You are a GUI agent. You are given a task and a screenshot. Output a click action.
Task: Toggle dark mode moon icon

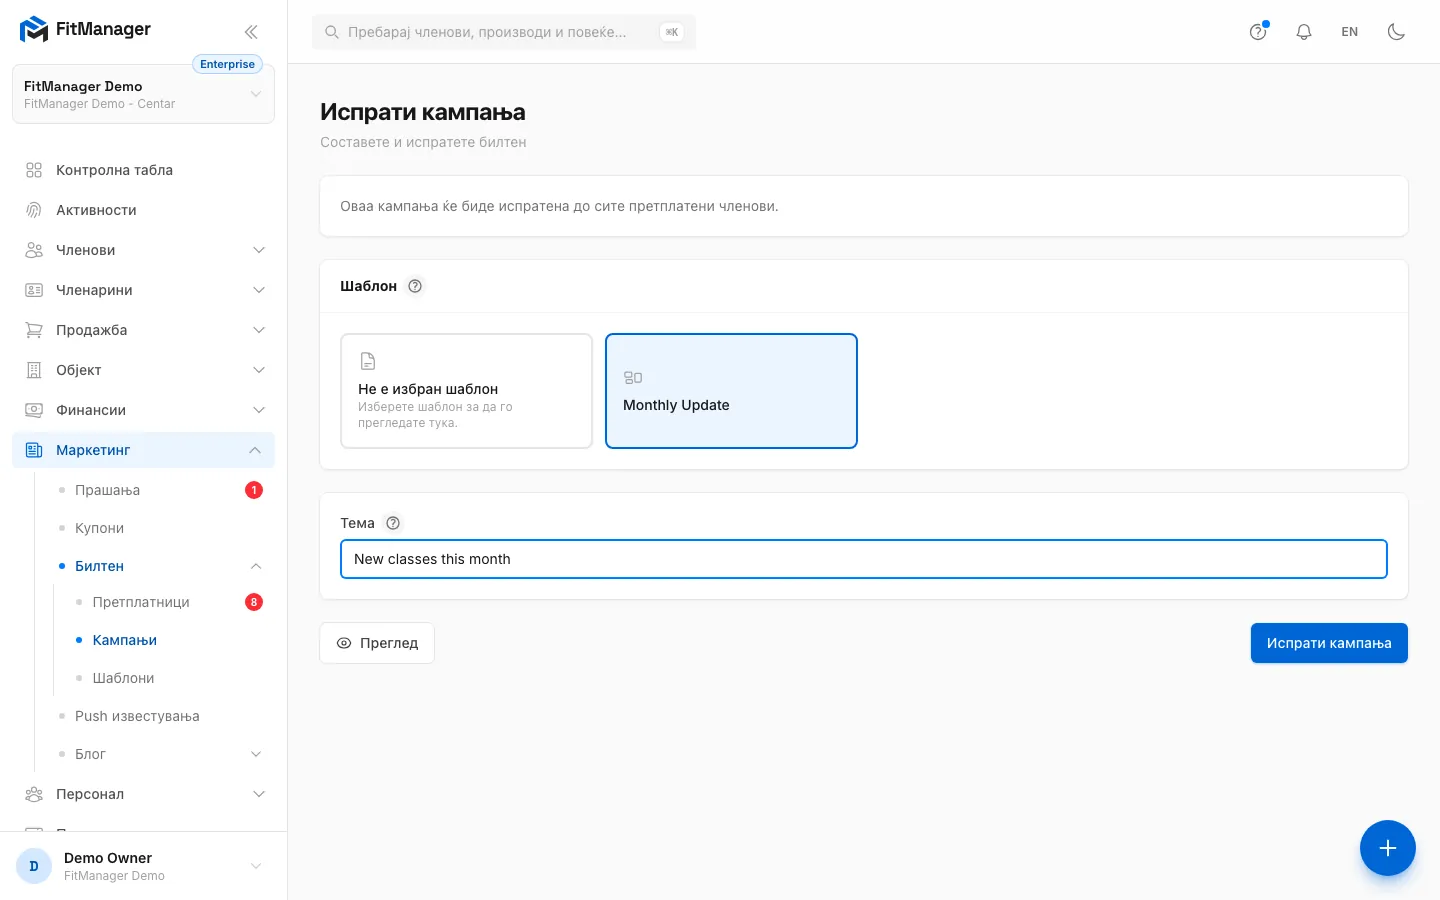coord(1396,32)
